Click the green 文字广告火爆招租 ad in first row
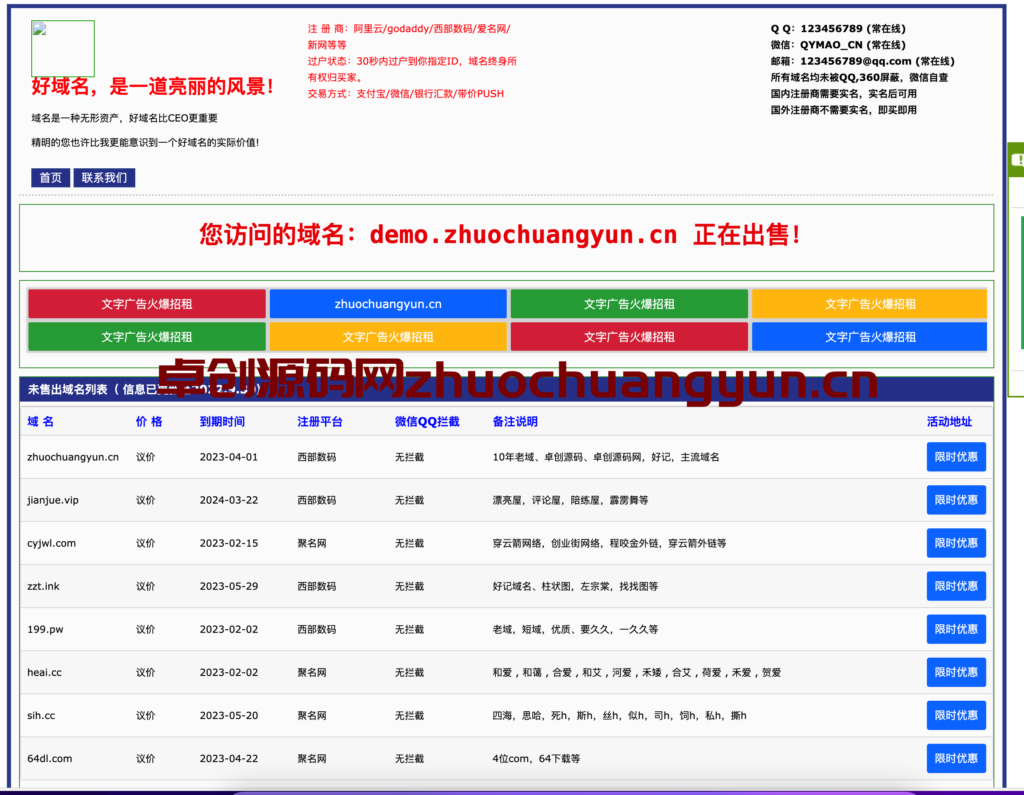The image size is (1024, 795). (x=629, y=304)
